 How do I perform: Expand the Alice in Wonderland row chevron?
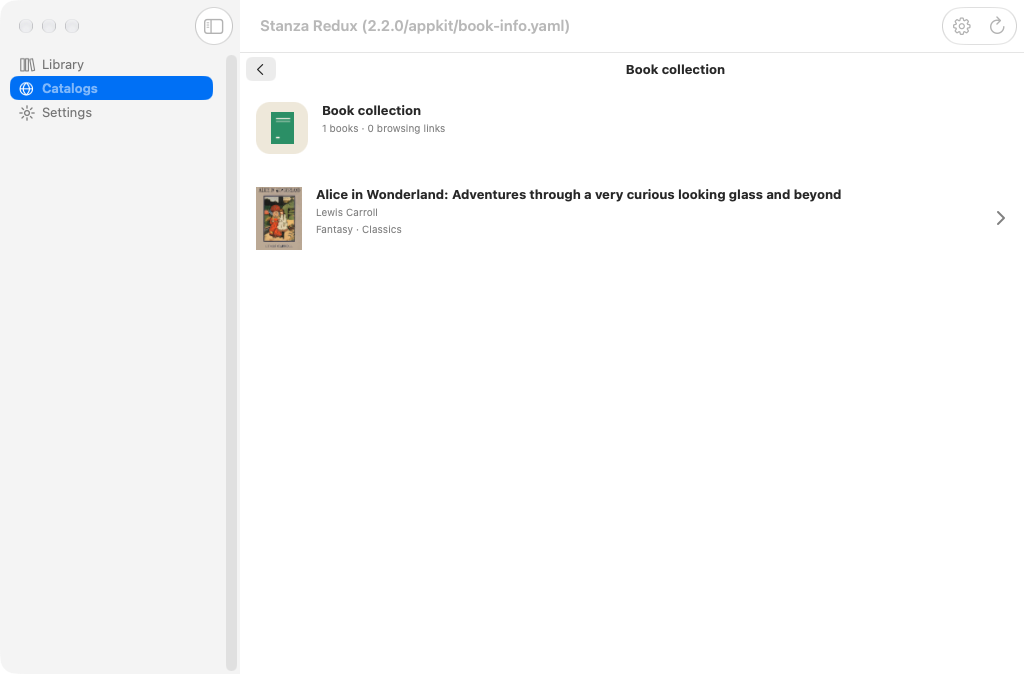tap(1000, 218)
